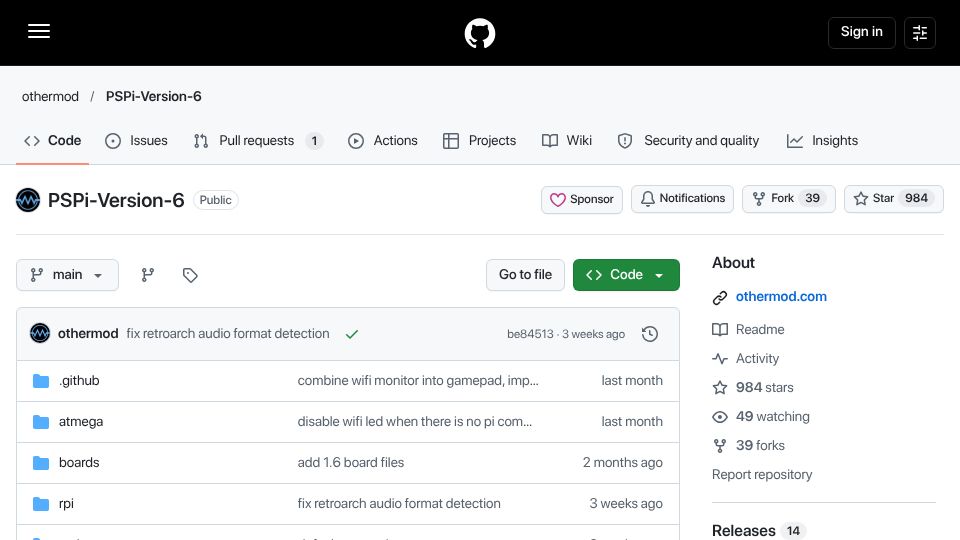Click the Fork count 39 badge

(812, 198)
